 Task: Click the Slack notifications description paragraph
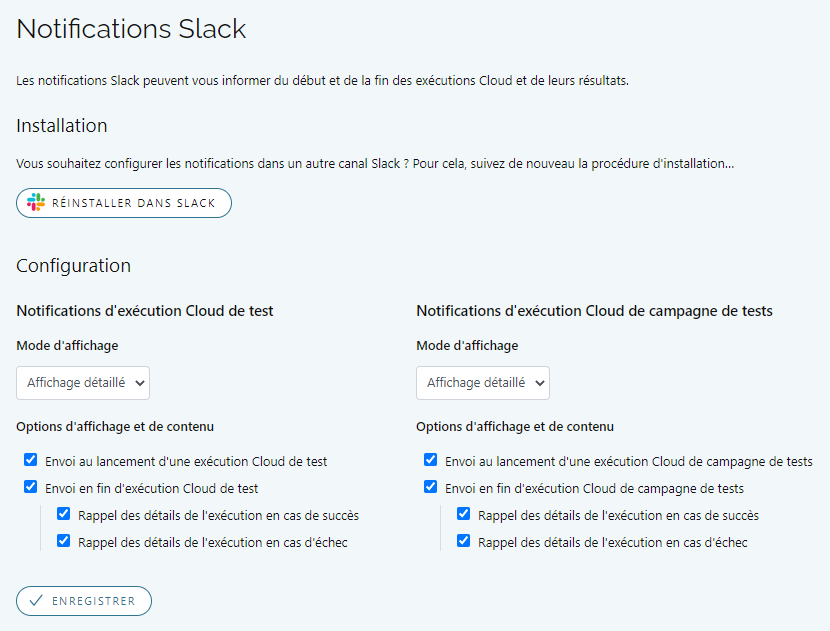(x=323, y=81)
